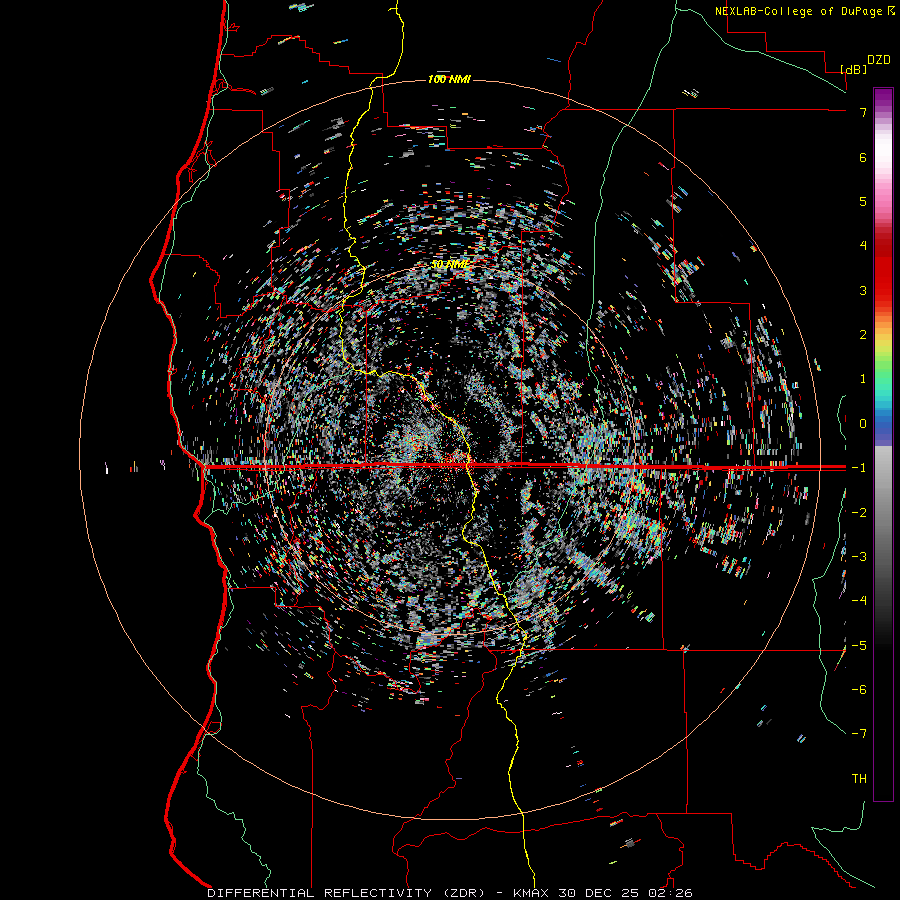Image resolution: width=900 pixels, height=900 pixels.
Task: Click the -1 value on the color scale
Action: 859,468
